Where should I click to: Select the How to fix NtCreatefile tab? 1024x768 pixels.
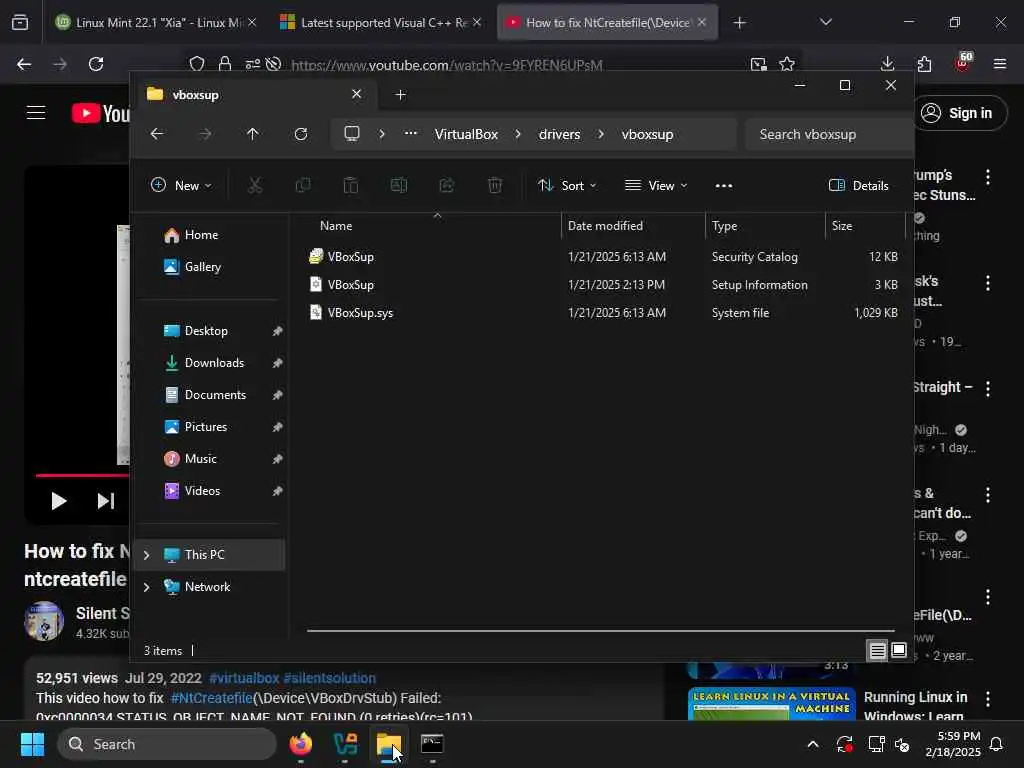(x=607, y=22)
